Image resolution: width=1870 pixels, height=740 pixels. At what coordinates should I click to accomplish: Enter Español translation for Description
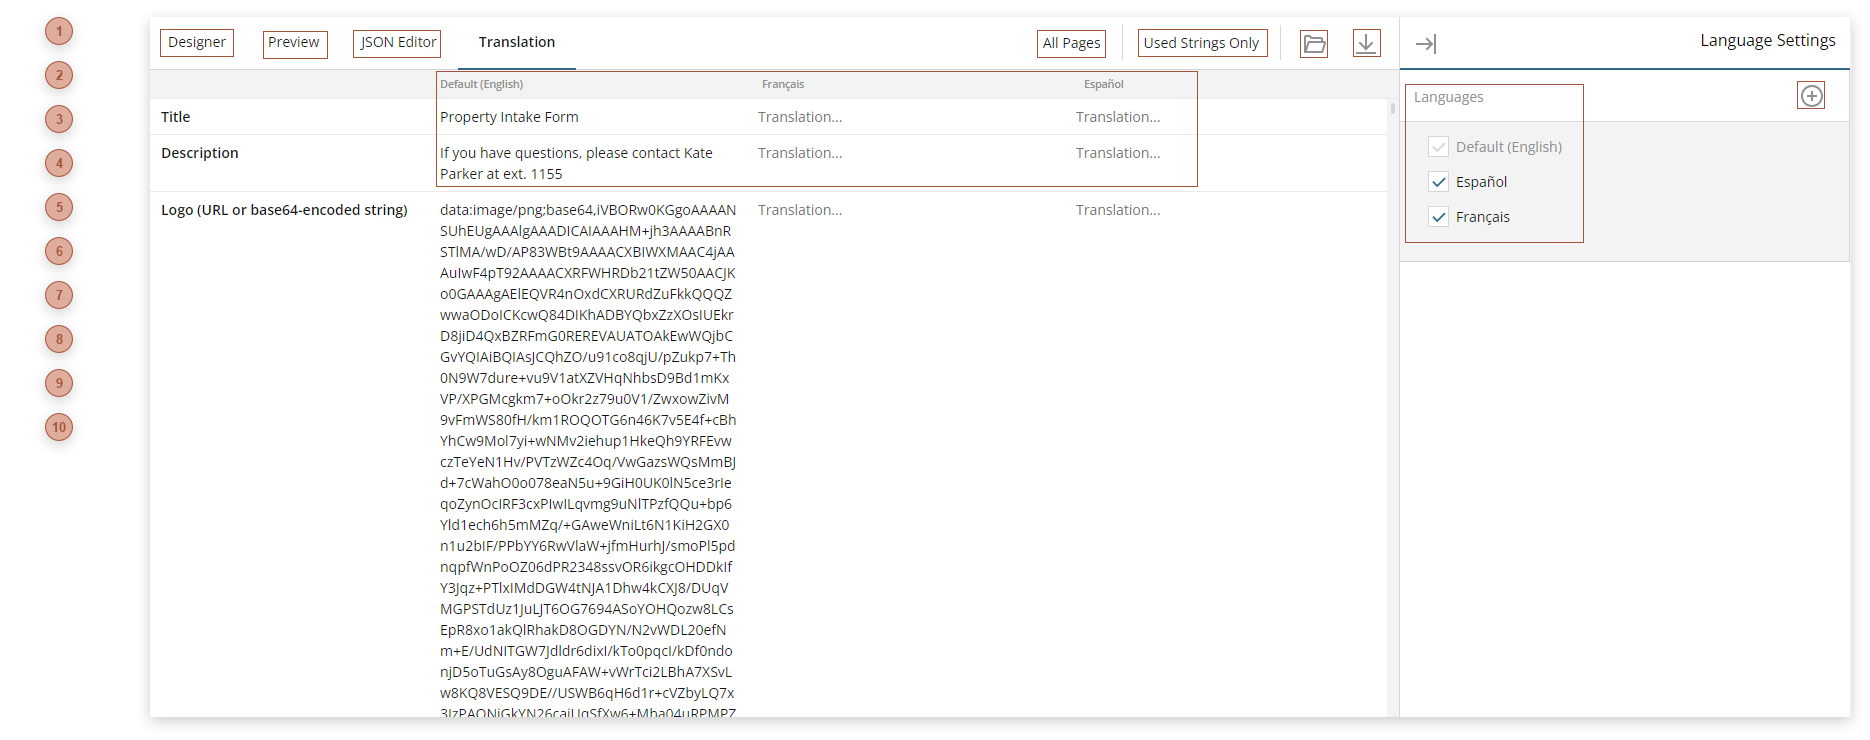pyautogui.click(x=1118, y=153)
